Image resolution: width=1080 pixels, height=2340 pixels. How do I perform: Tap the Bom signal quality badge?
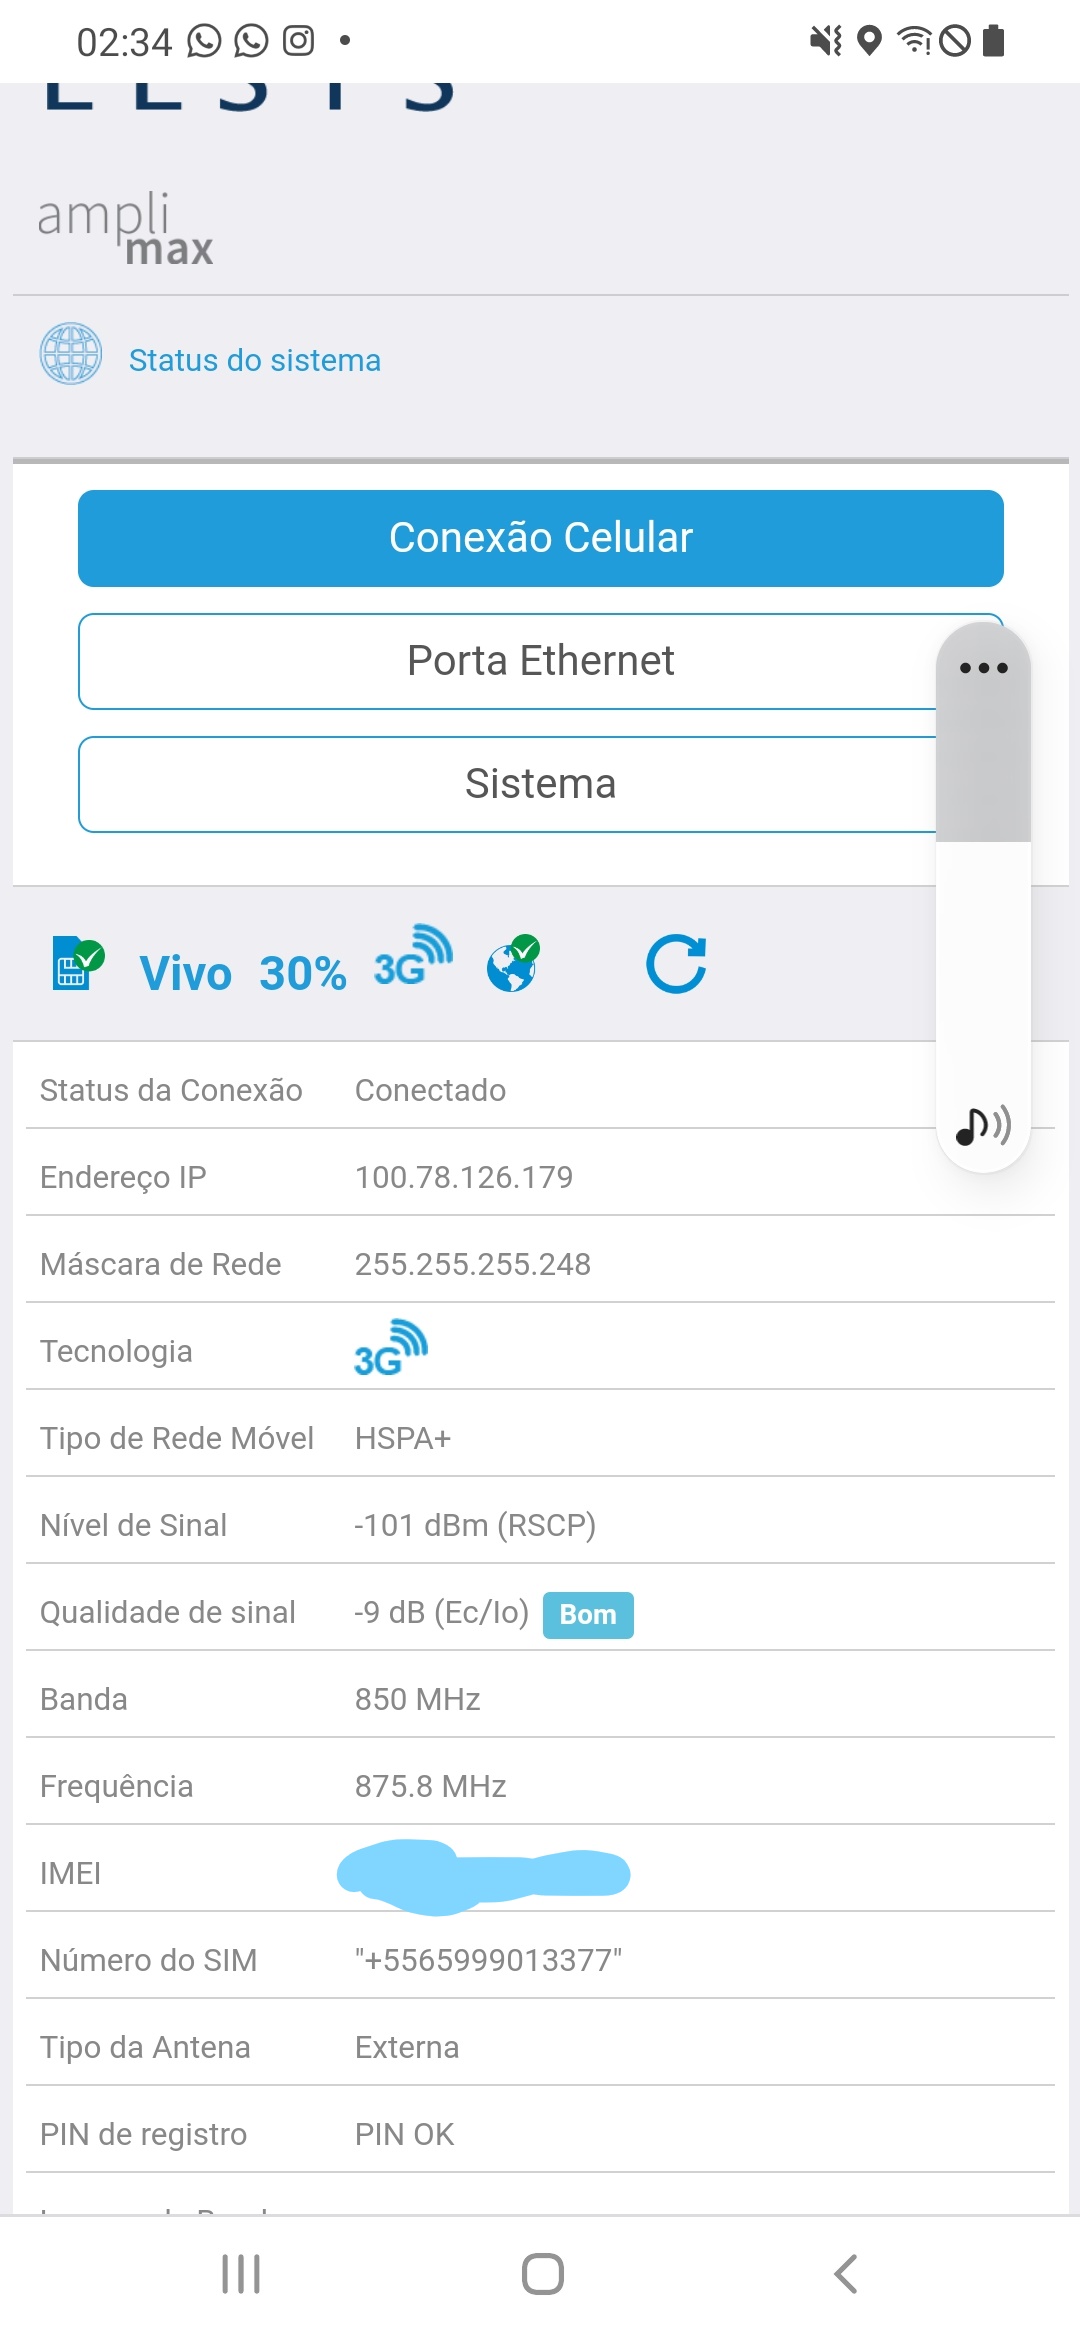588,1615
